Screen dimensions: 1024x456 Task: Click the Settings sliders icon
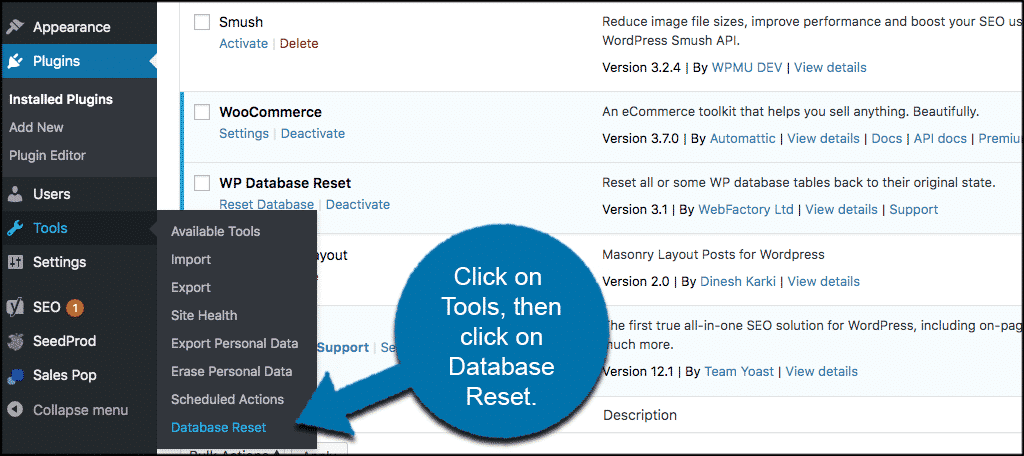click(x=15, y=262)
